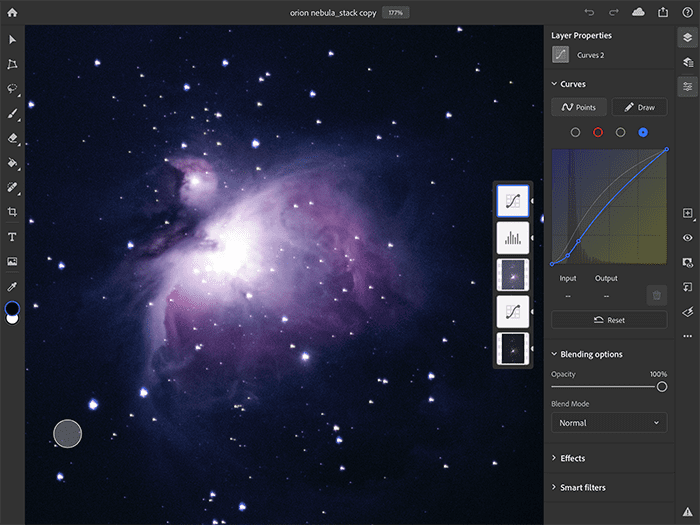Screen dimensions: 700x525
Task: Select the Type tool
Action: point(12,237)
